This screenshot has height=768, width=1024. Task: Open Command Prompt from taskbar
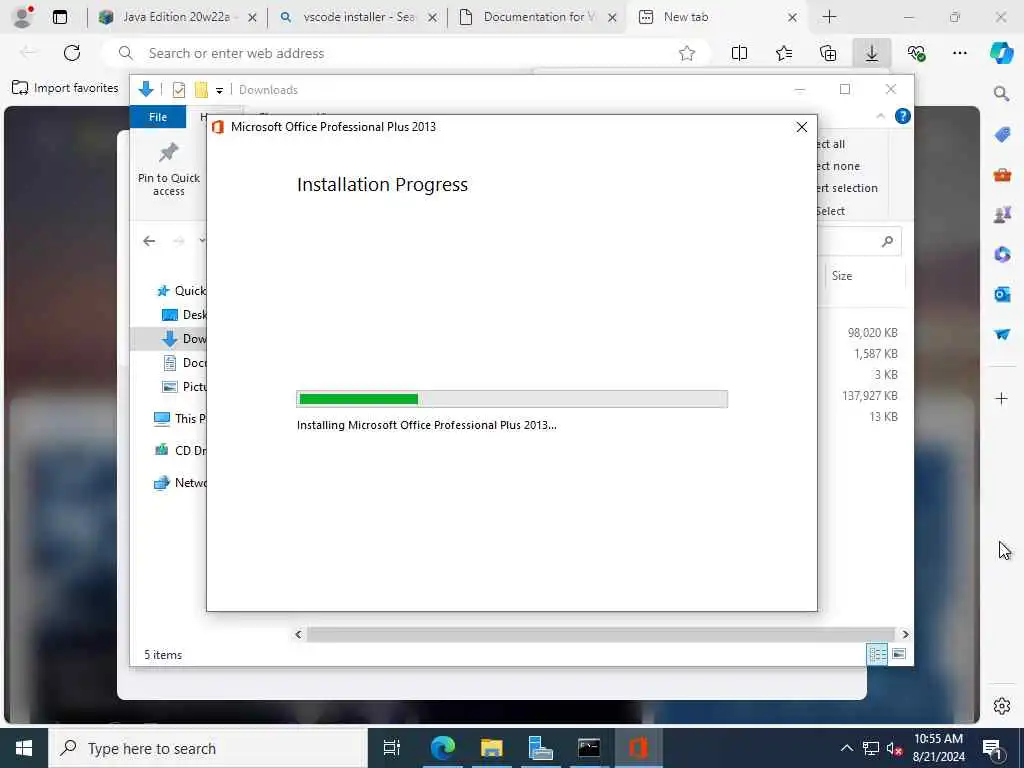coord(589,748)
